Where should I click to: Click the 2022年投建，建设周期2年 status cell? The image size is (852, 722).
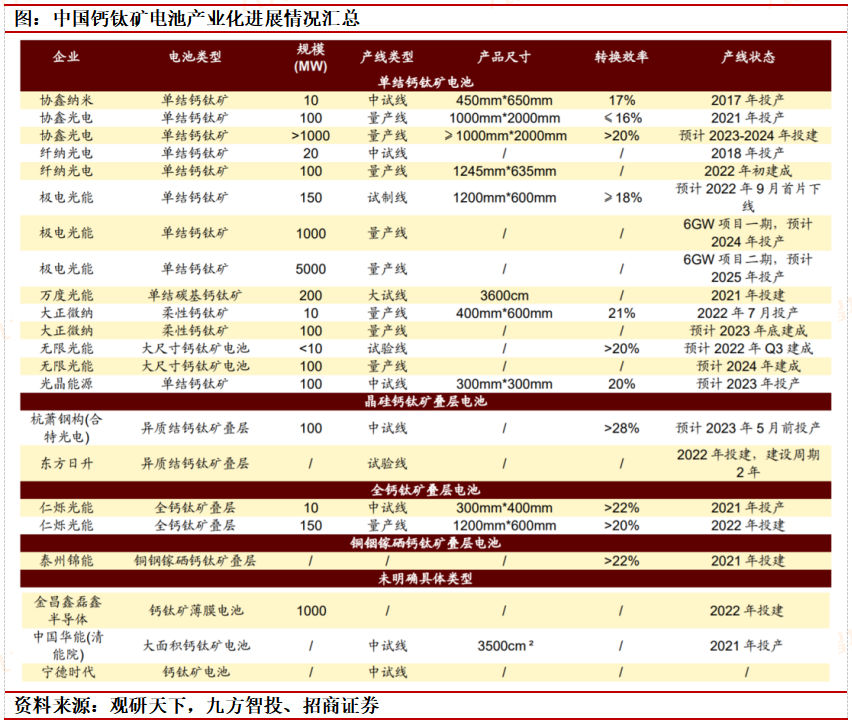click(x=748, y=463)
